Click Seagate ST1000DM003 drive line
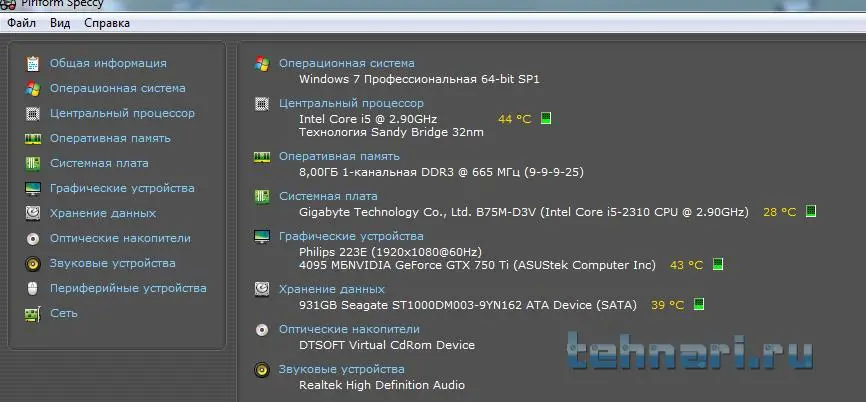Image resolution: width=866 pixels, height=402 pixels. (468, 305)
